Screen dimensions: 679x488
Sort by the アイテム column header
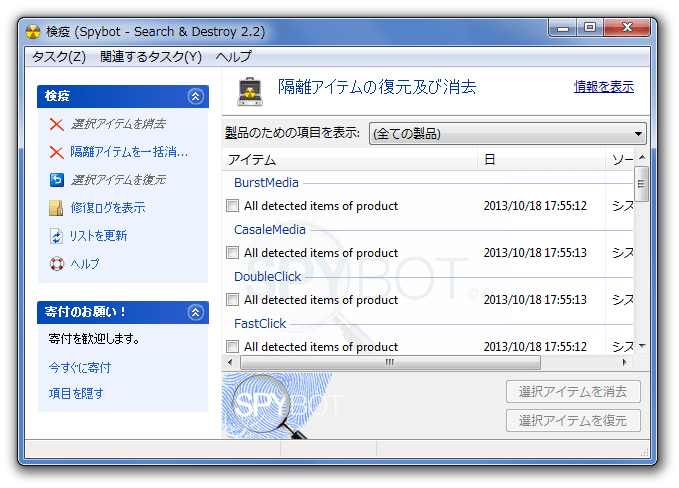(350, 160)
